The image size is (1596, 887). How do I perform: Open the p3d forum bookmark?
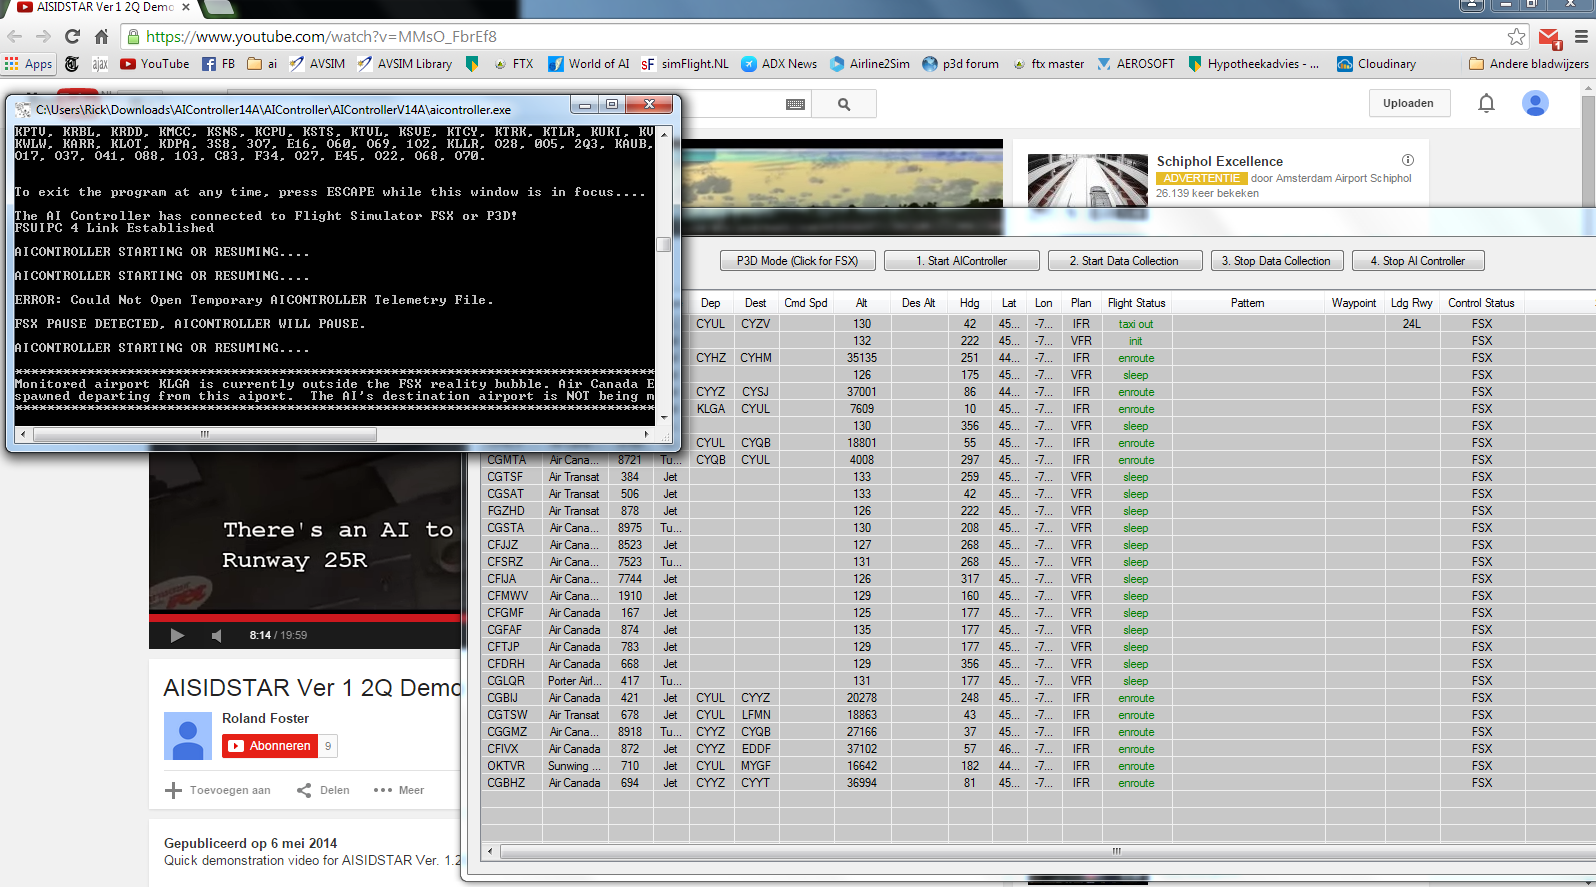(960, 64)
